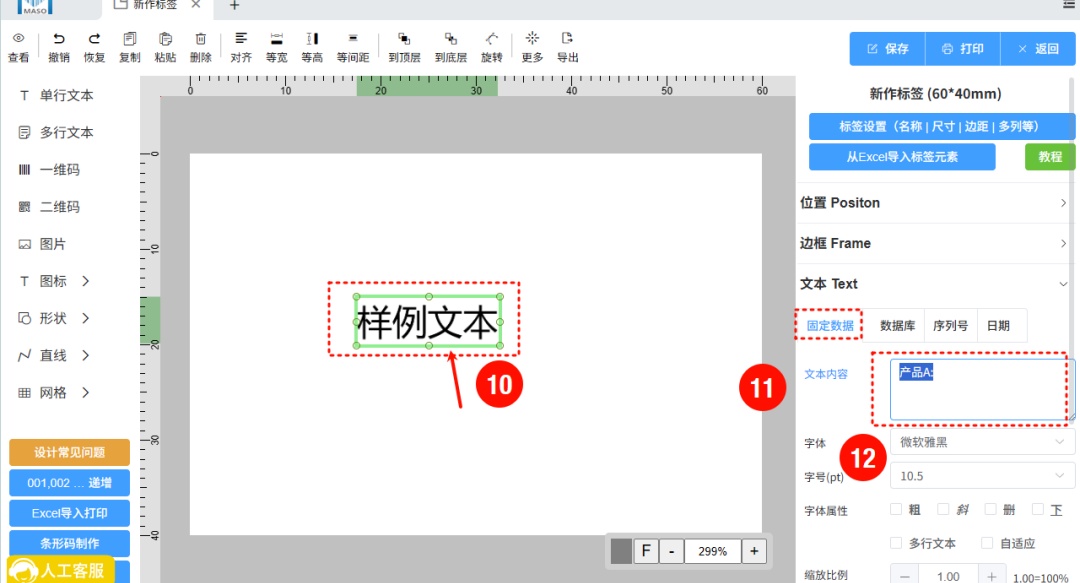Switch to the 日期 tab

coord(998,326)
